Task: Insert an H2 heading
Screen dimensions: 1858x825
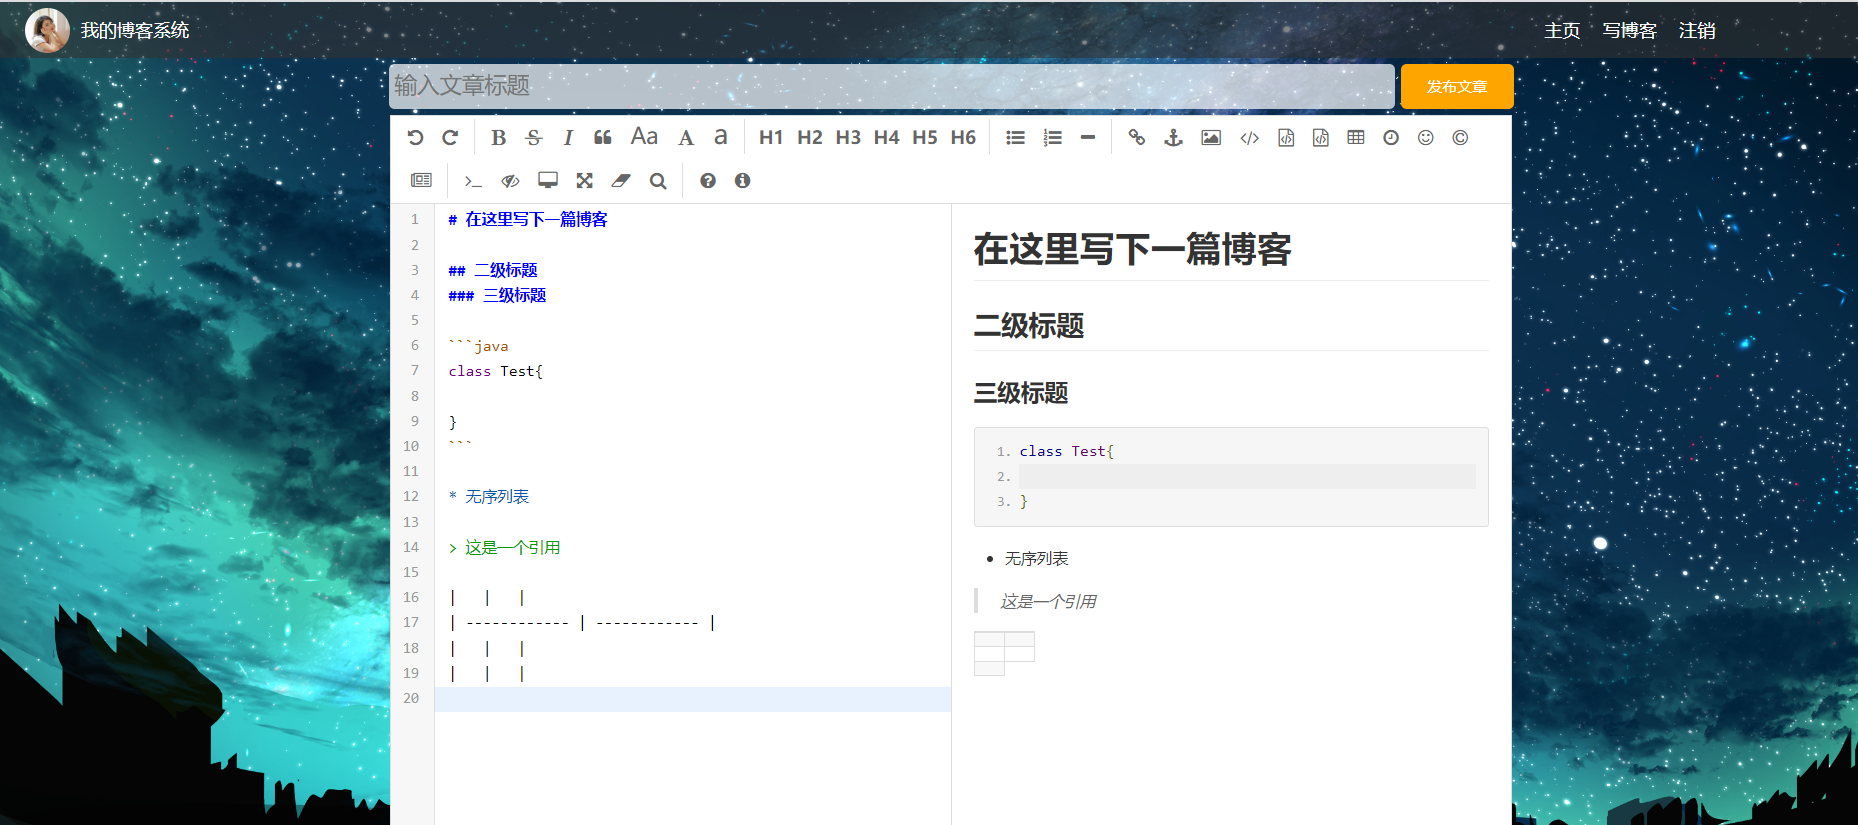Action: coord(810,138)
